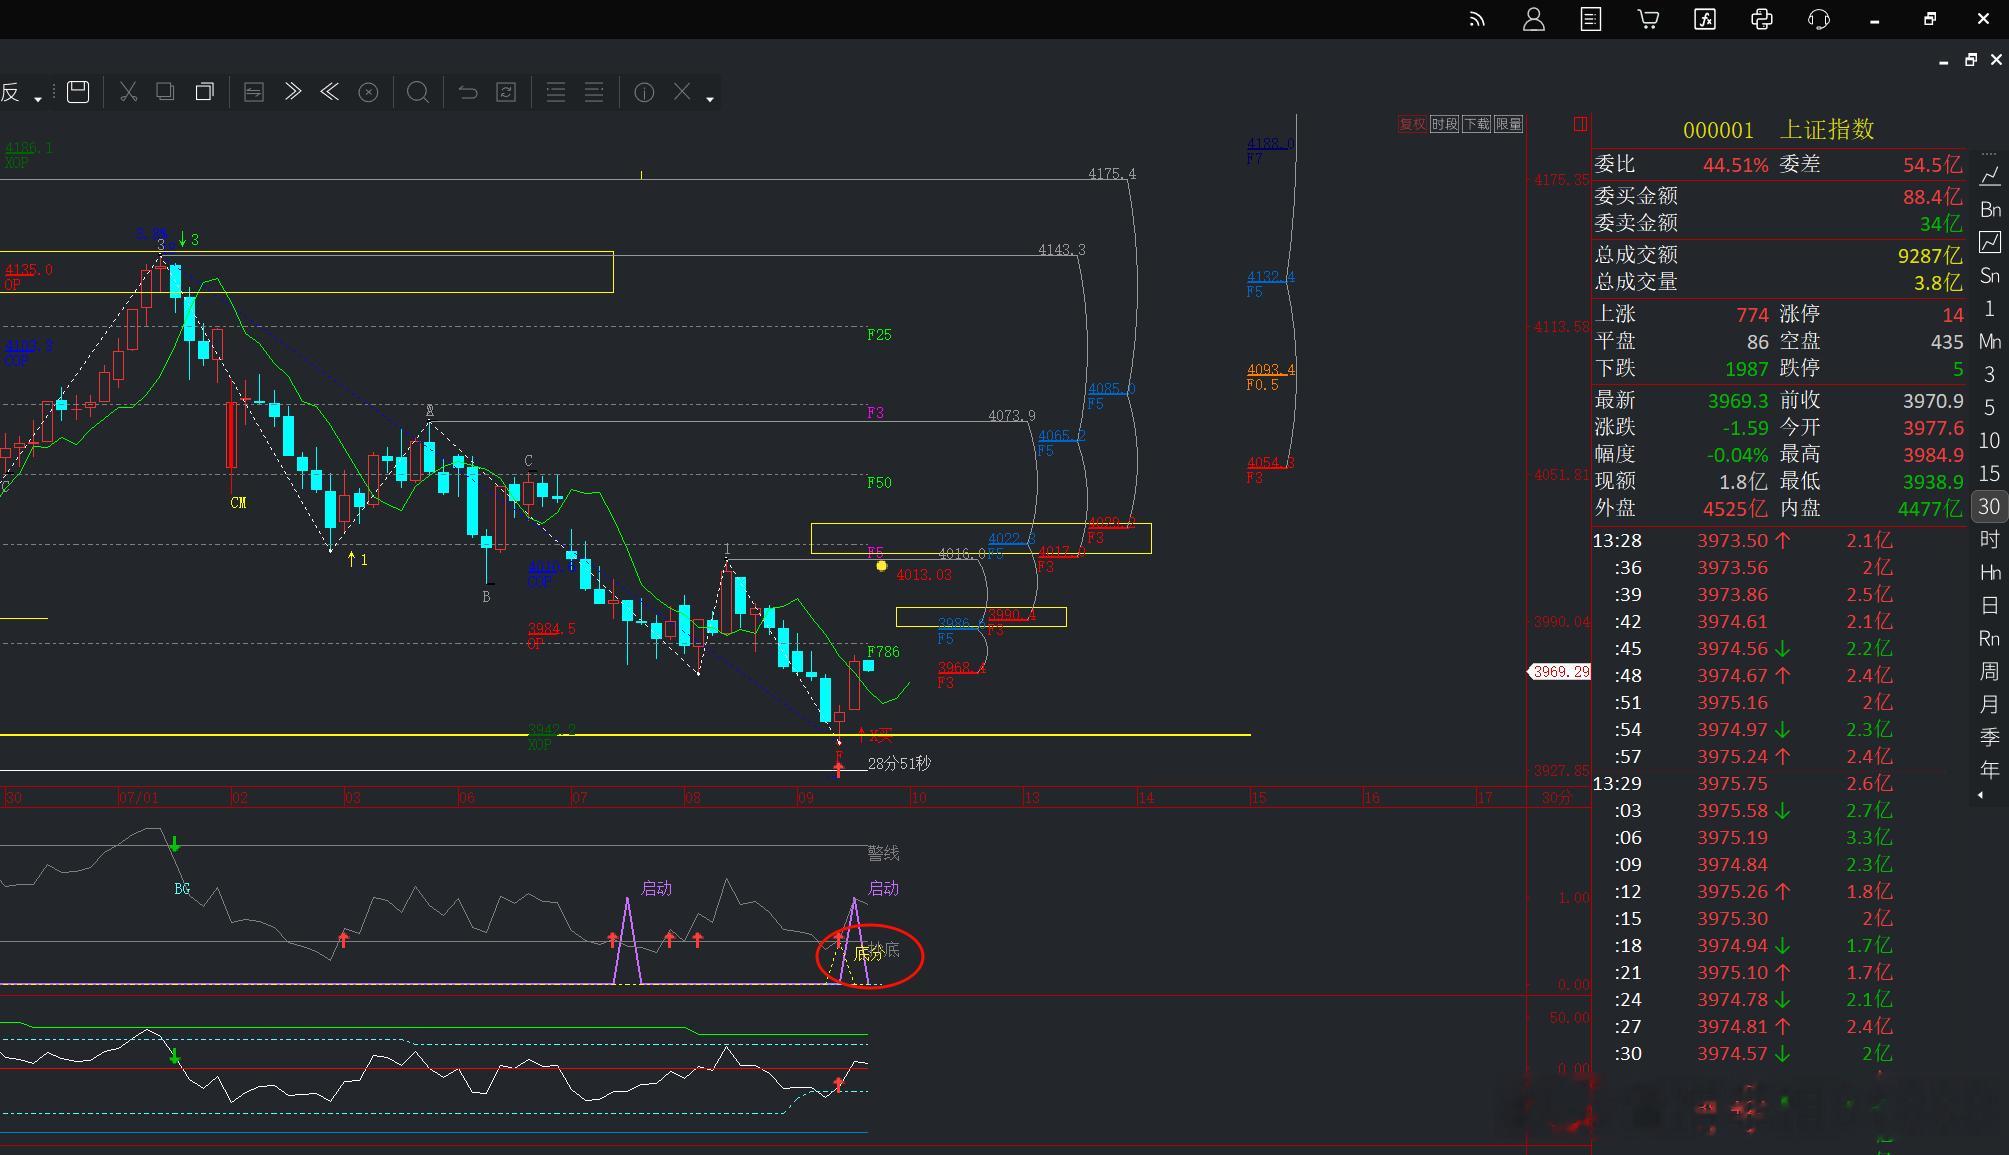This screenshot has height=1155, width=2009.
Task: Click the refresh square icon
Action: coord(506,92)
